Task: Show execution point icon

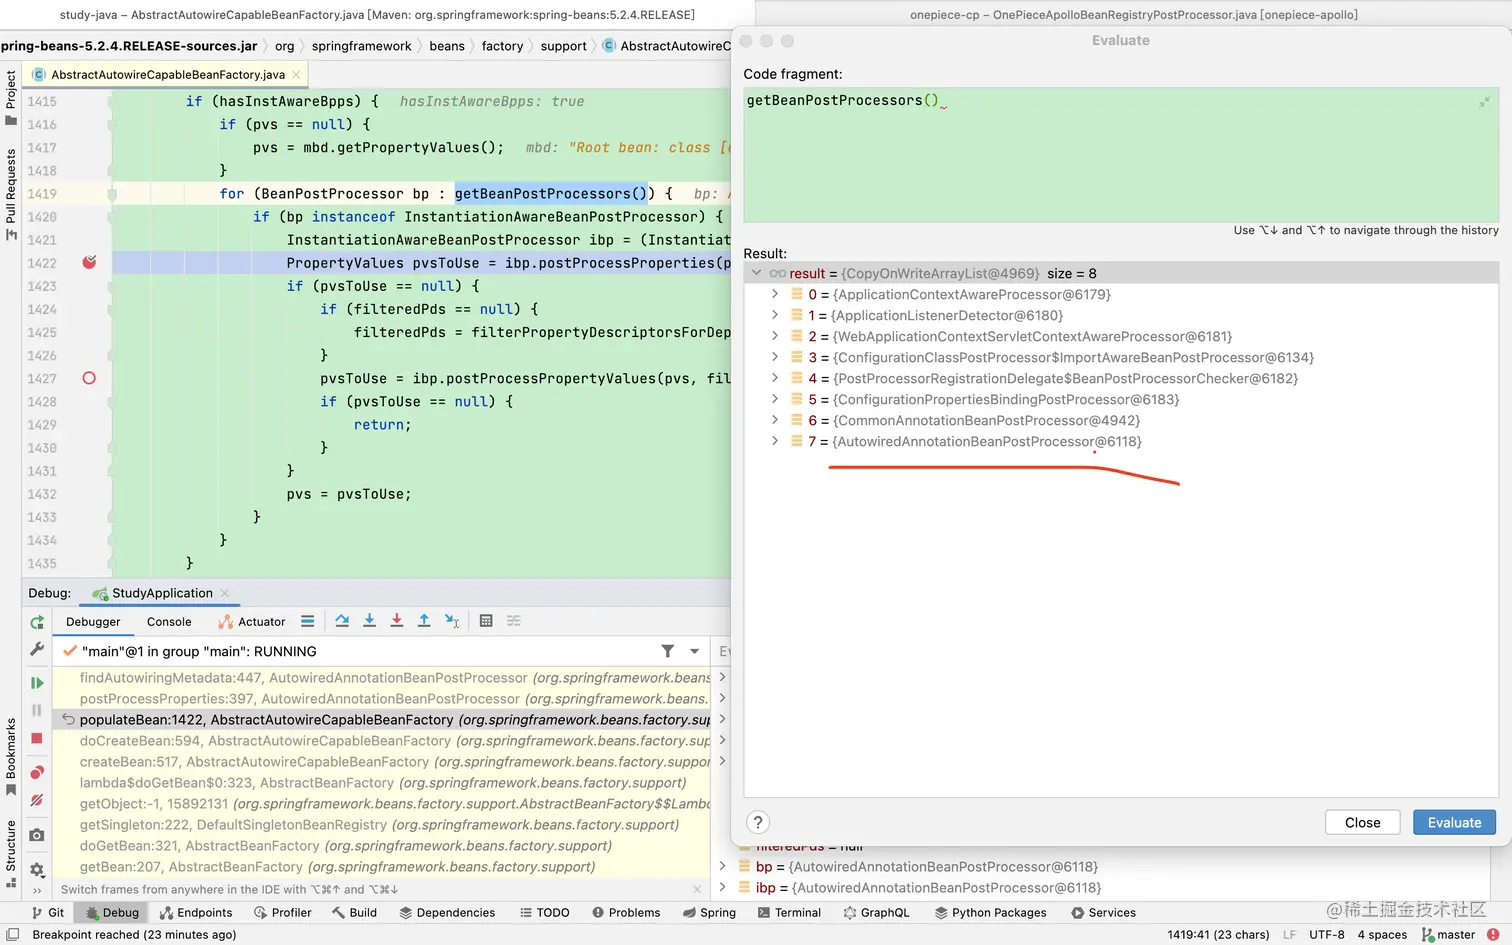Action: coord(307,621)
